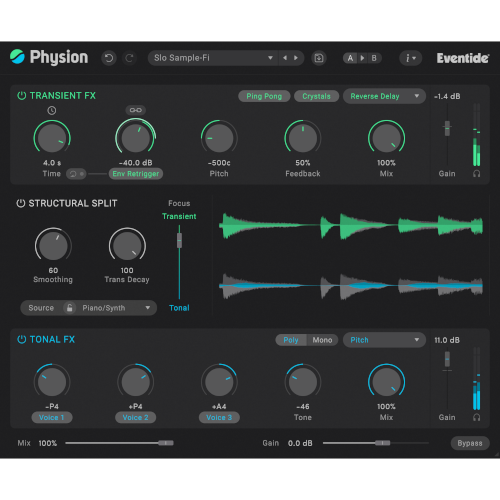Toggle the Bypass button
Viewport: 500px width, 500px height.
pyautogui.click(x=470, y=443)
